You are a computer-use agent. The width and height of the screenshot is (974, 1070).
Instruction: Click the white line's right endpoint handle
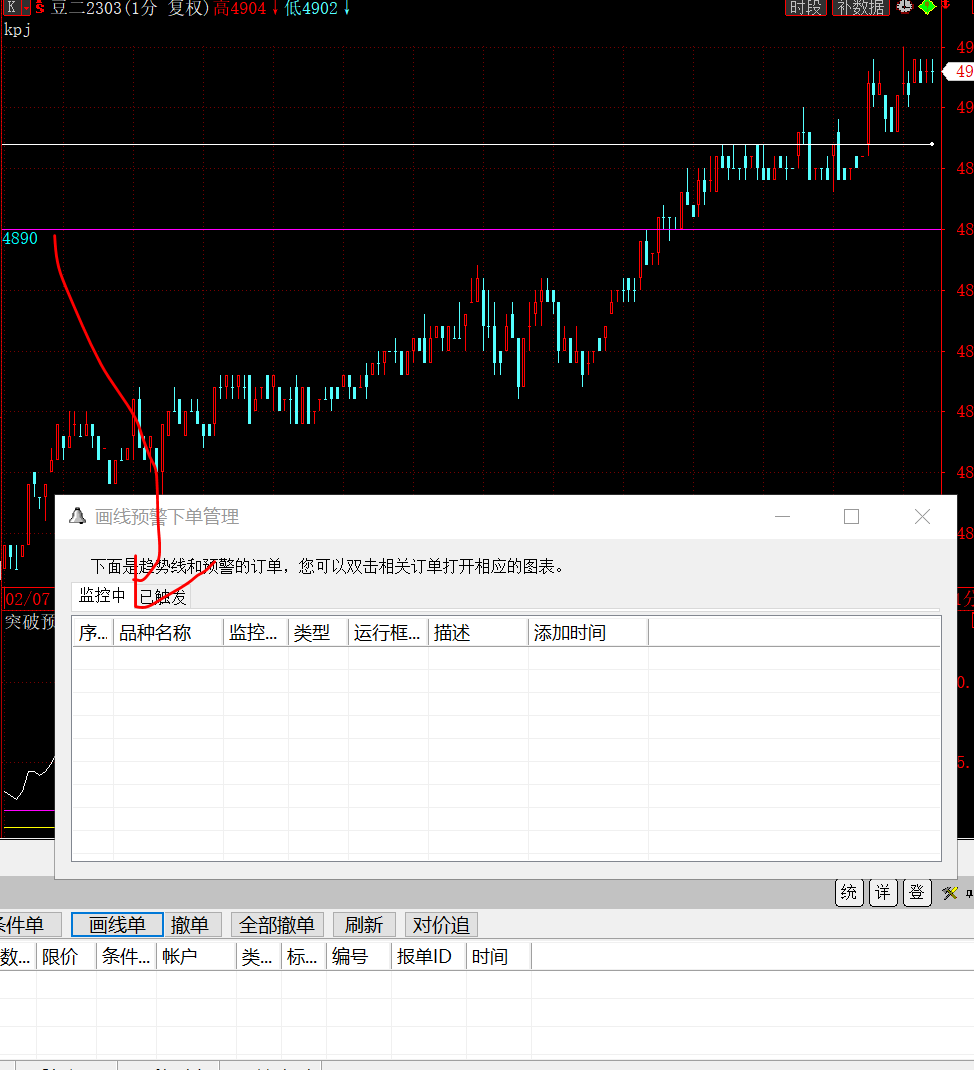click(932, 144)
